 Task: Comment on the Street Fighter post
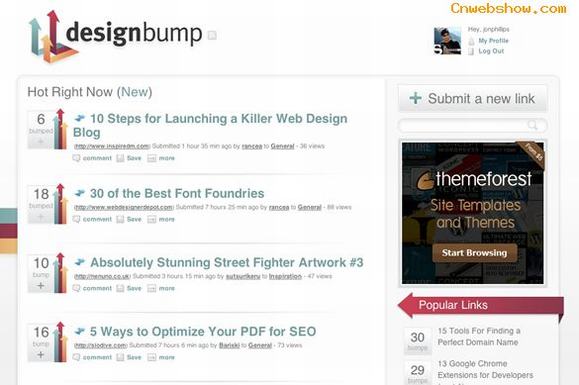[92, 288]
